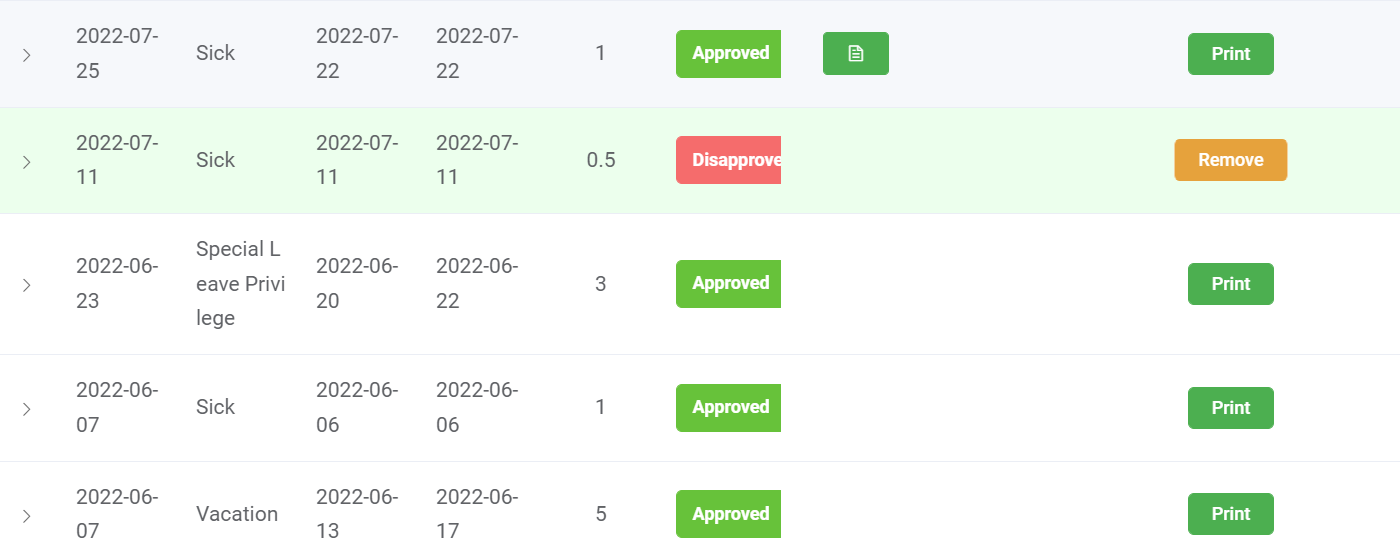Expand the 2022-06-06 Sick leave row
Viewport: 1400px width, 560px height.
point(27,409)
